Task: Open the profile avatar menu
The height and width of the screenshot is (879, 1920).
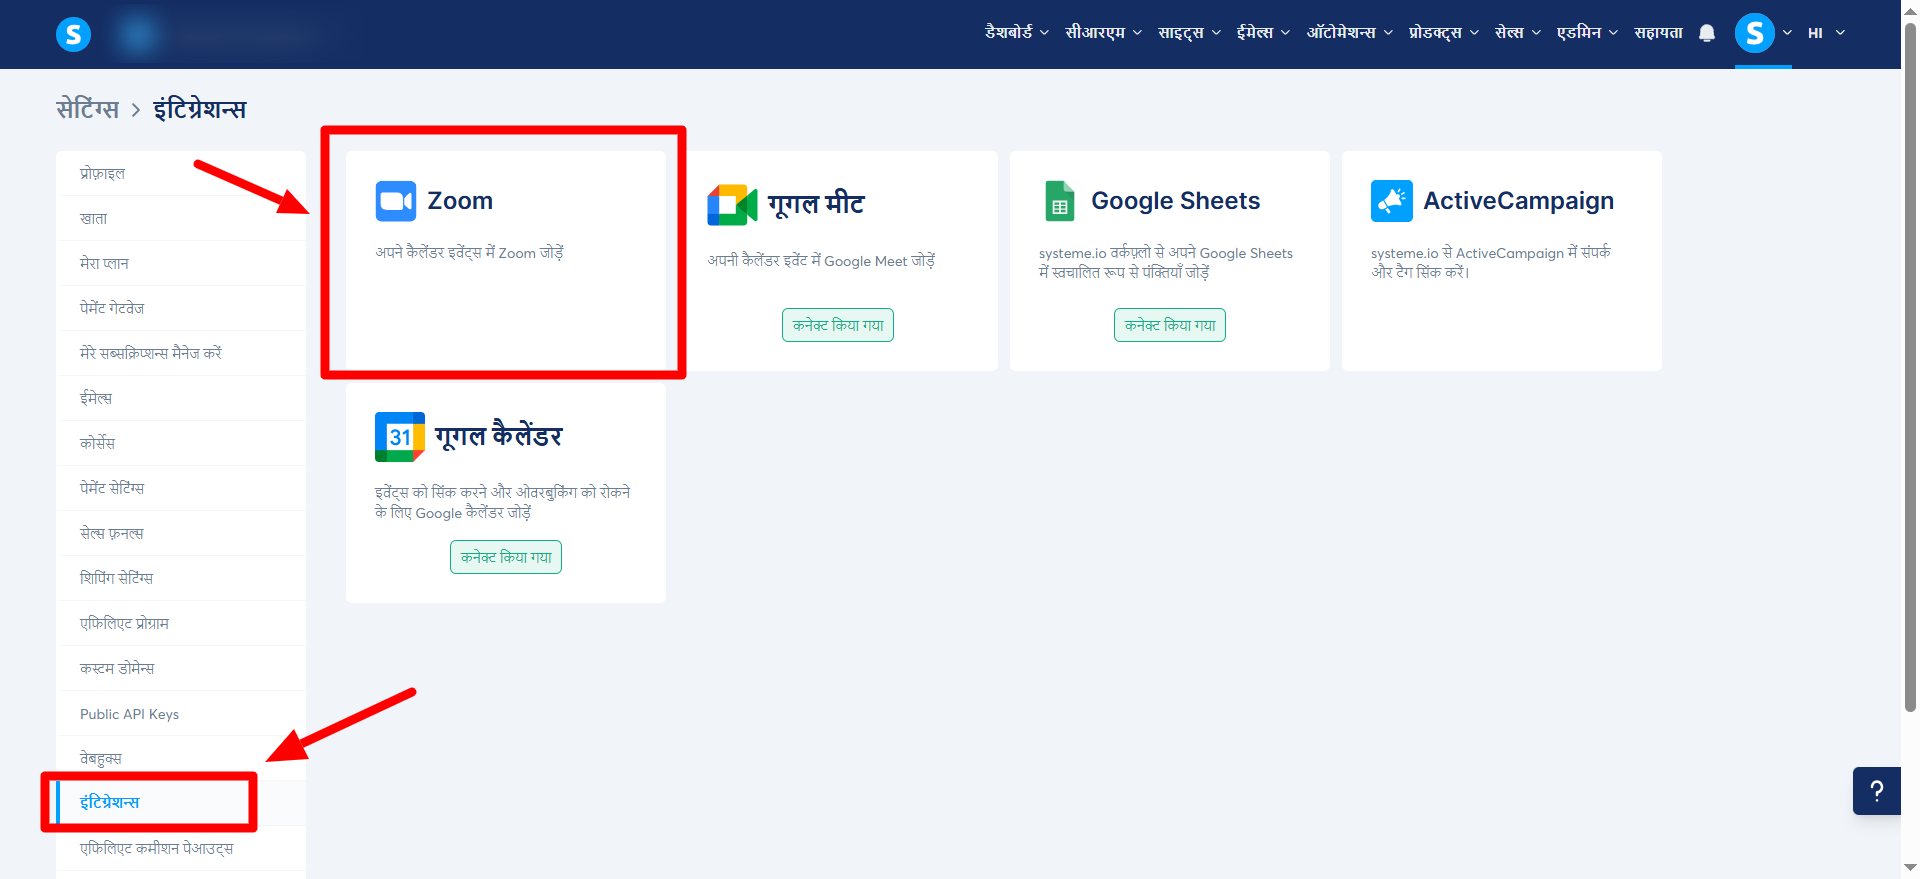Action: click(x=1755, y=33)
